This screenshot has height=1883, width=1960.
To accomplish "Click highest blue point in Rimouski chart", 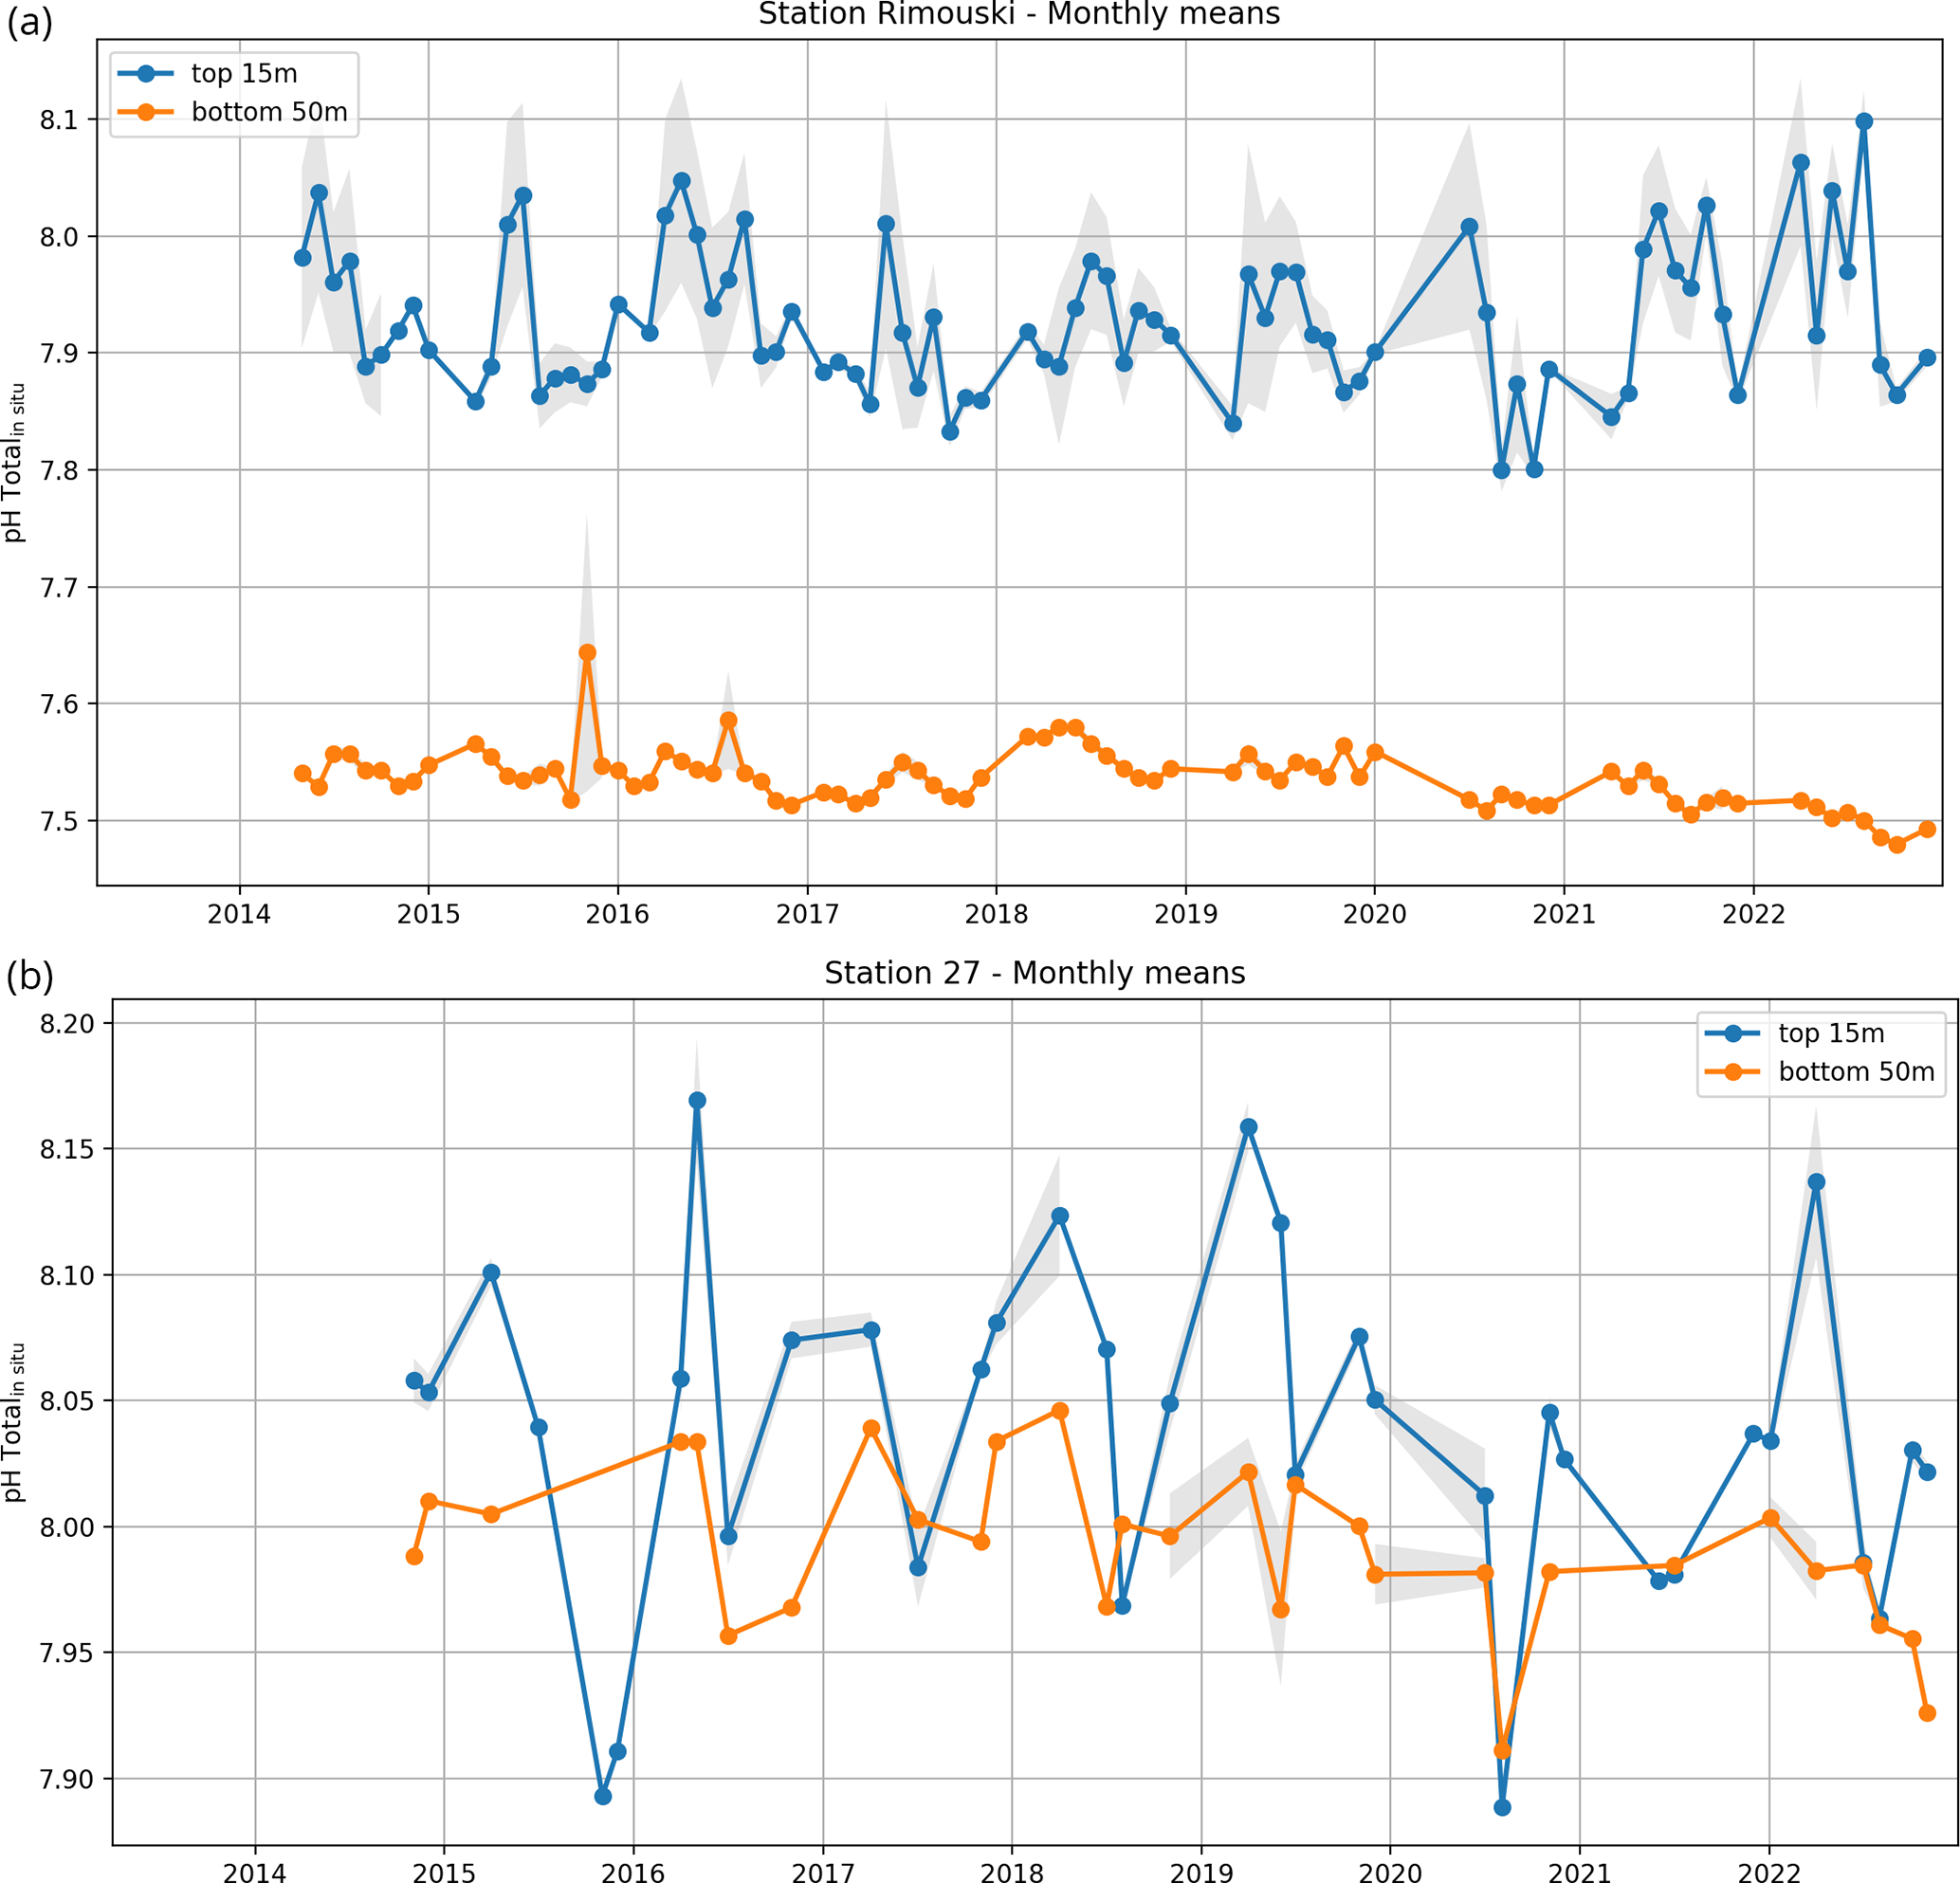I will coord(1863,122).
